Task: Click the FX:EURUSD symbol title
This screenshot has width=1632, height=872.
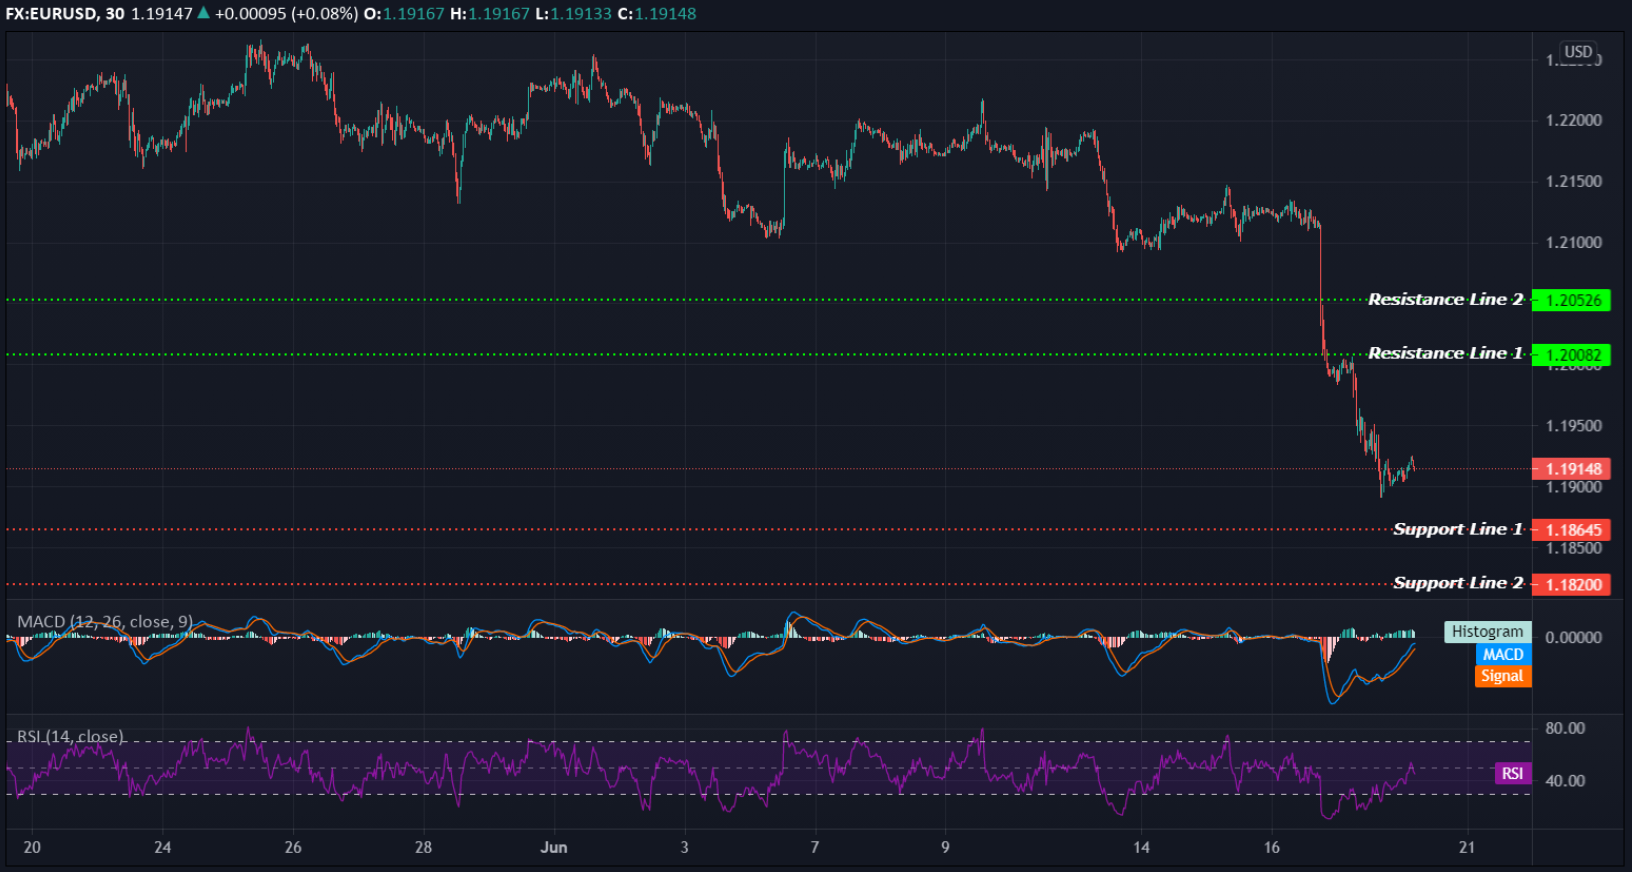Action: pyautogui.click(x=50, y=14)
